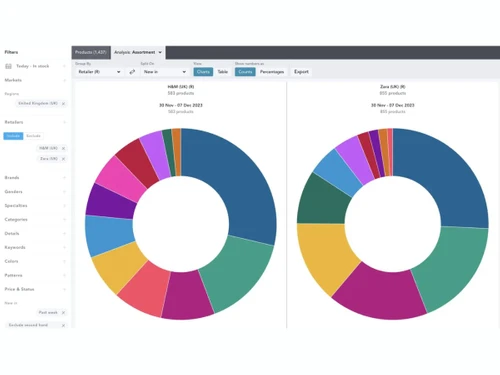Open the Split On New in dropdown

tap(164, 72)
